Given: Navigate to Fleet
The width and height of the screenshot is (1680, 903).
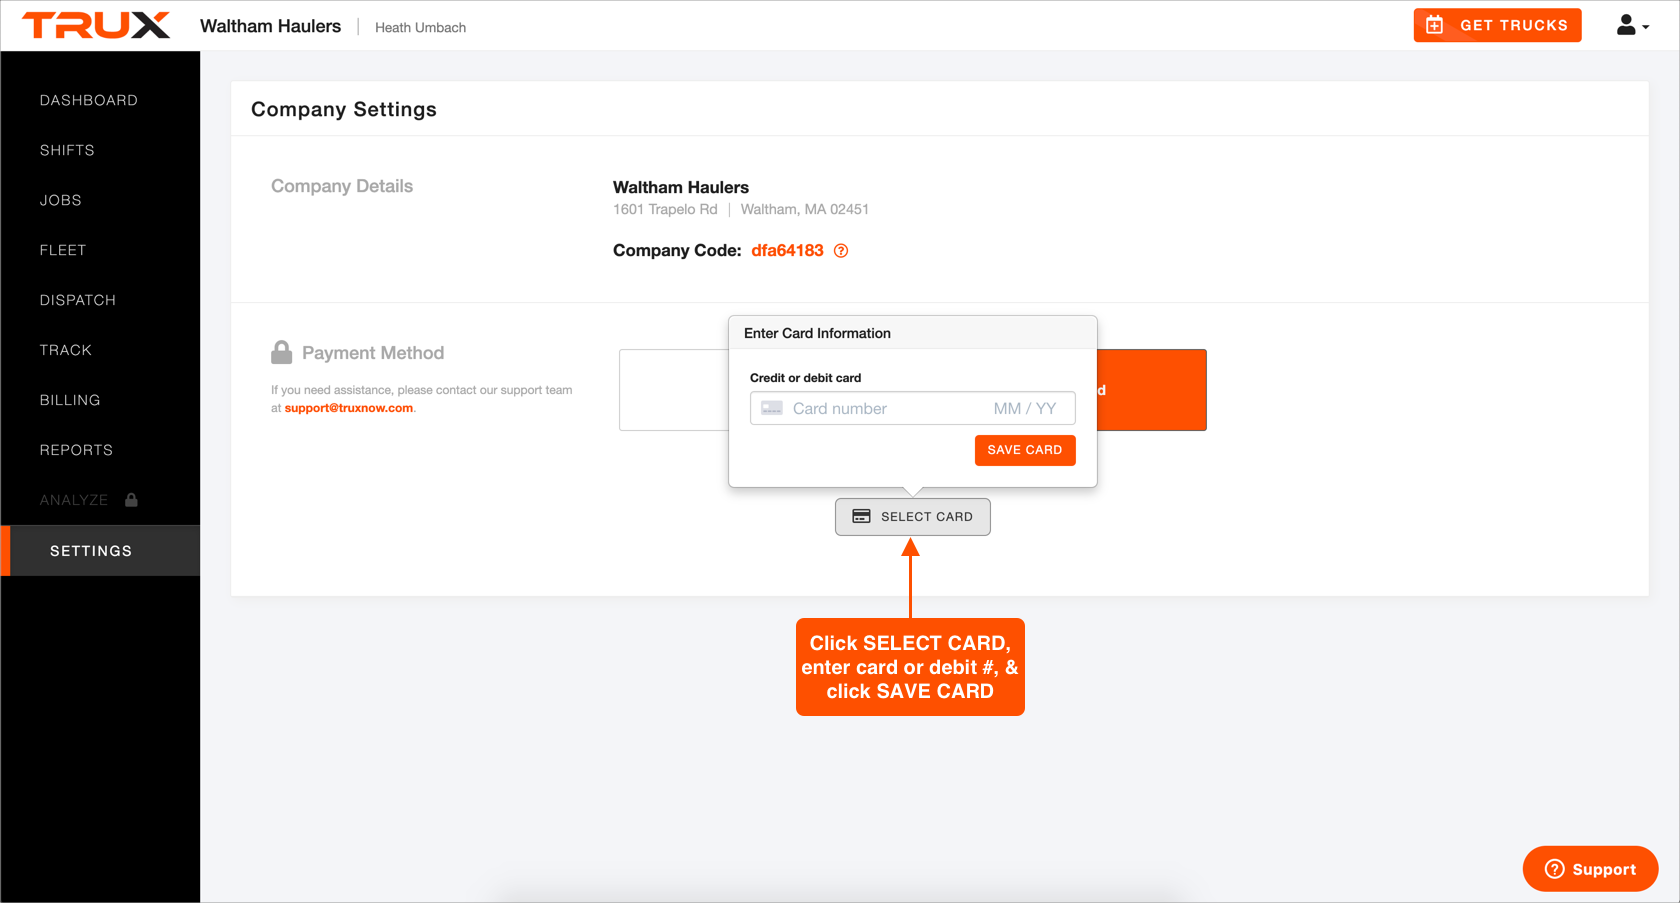Looking at the screenshot, I should [63, 250].
